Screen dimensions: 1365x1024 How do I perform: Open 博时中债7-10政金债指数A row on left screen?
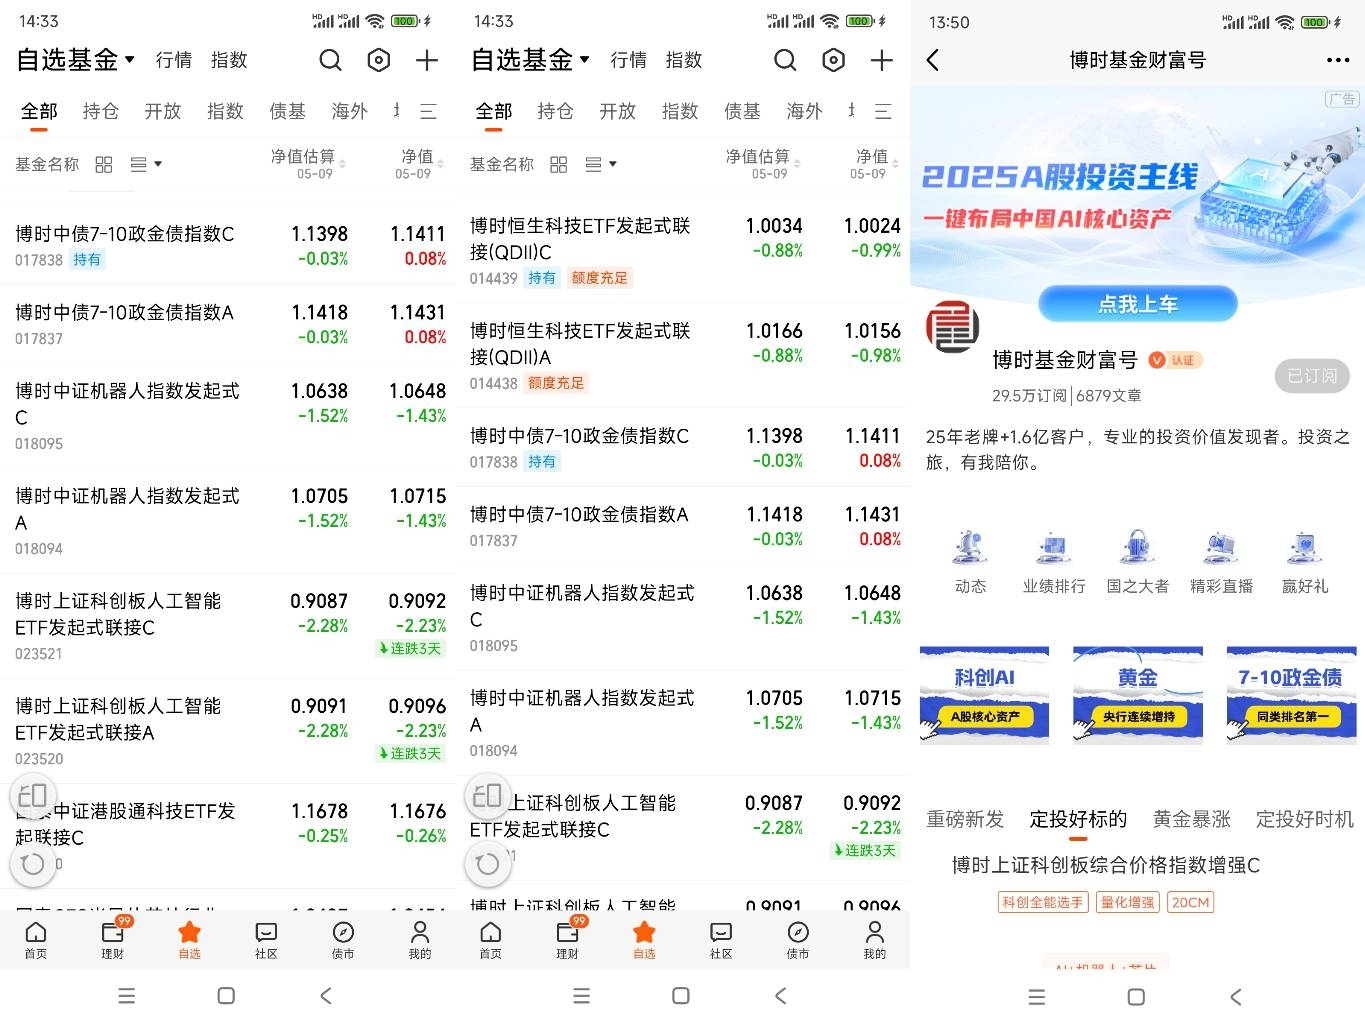[228, 324]
